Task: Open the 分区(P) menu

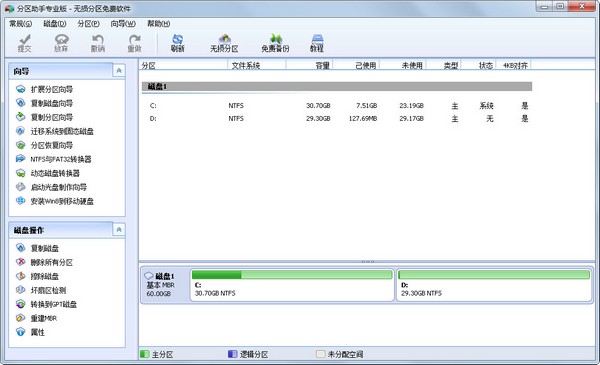Action: pyautogui.click(x=89, y=24)
